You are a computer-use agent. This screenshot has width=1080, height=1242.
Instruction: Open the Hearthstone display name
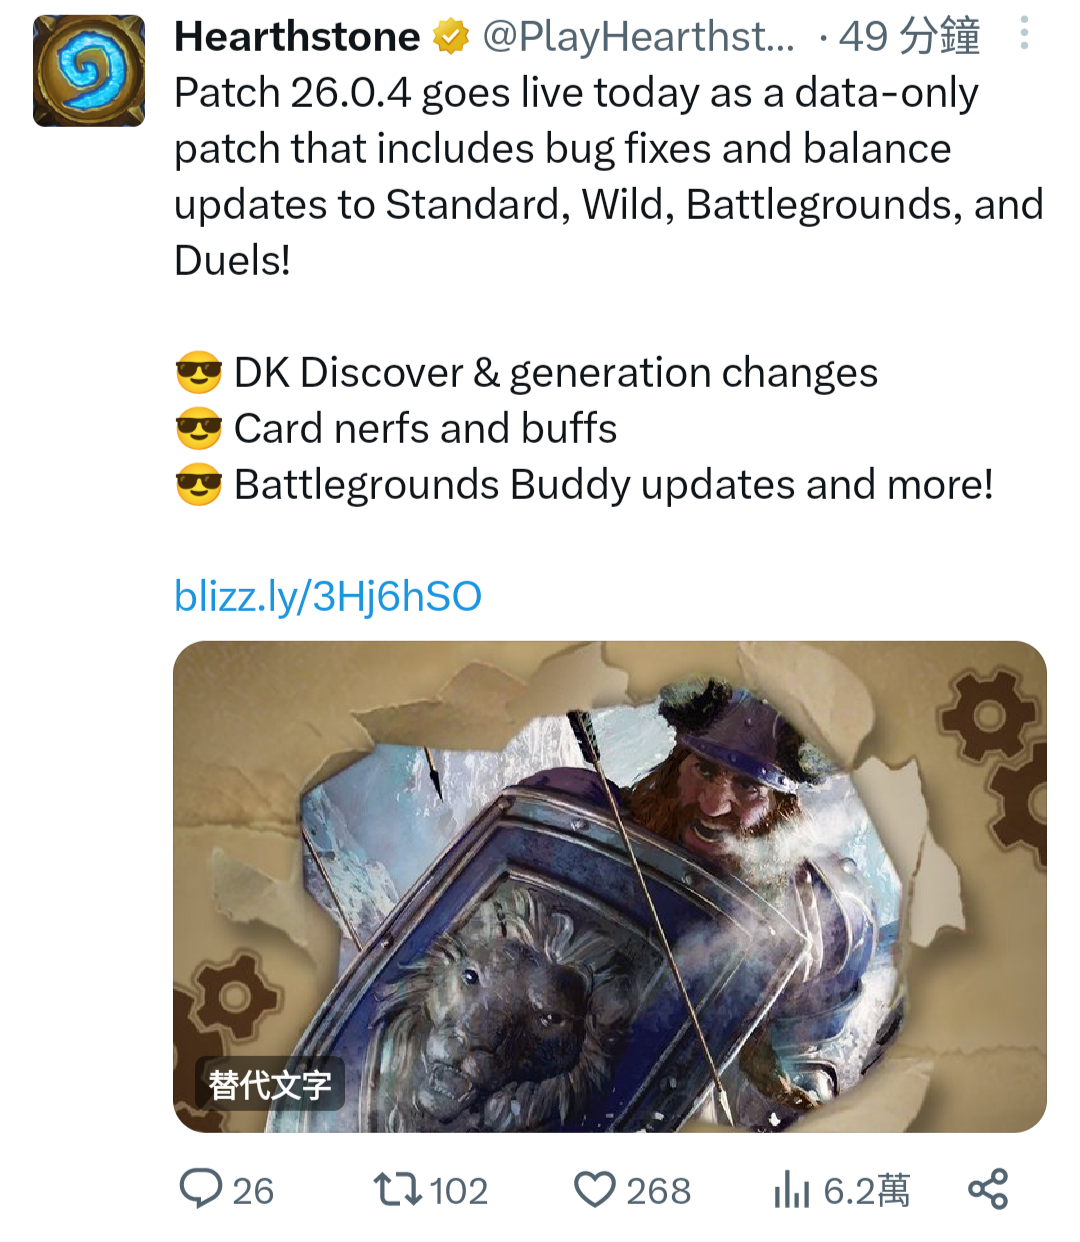click(x=297, y=37)
